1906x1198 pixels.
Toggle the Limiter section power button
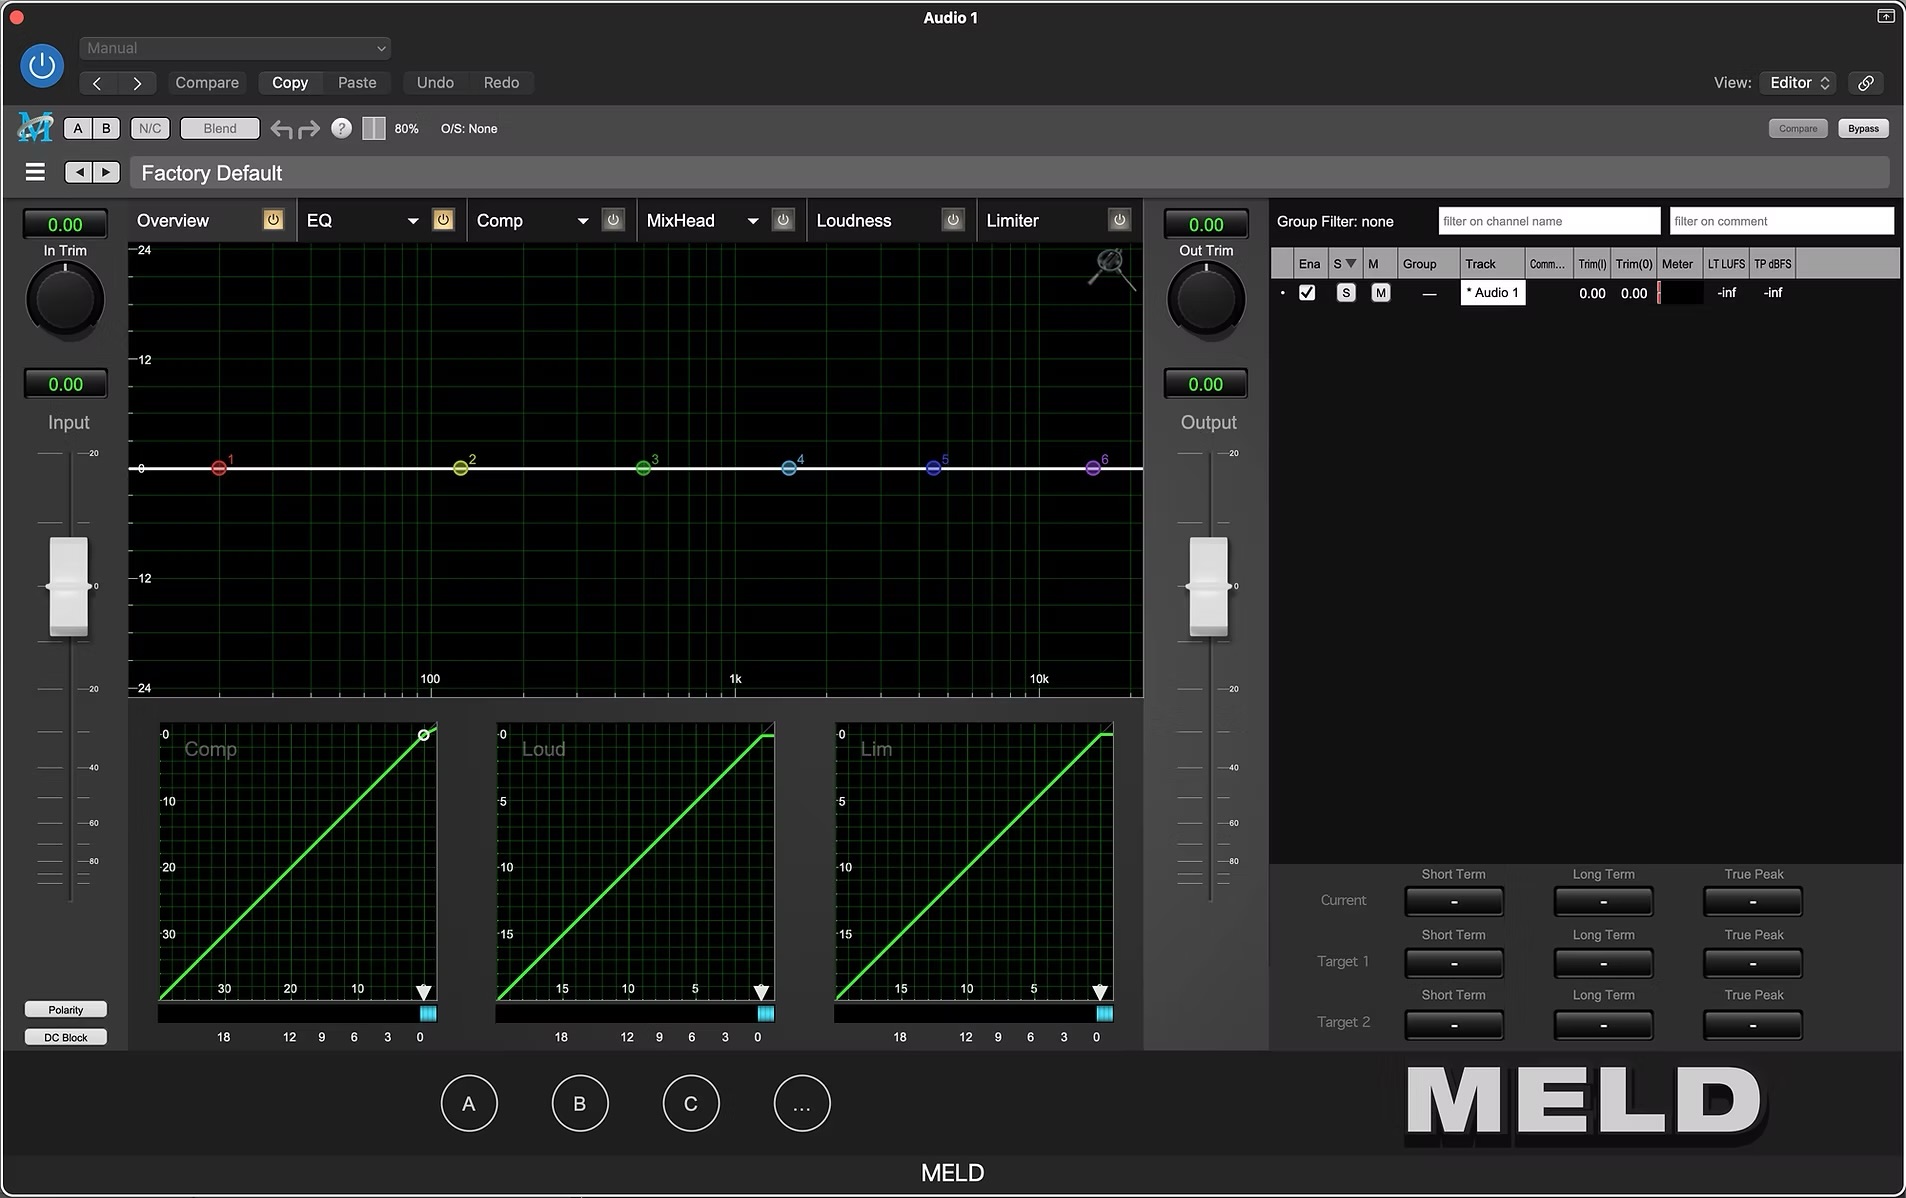coord(1119,220)
